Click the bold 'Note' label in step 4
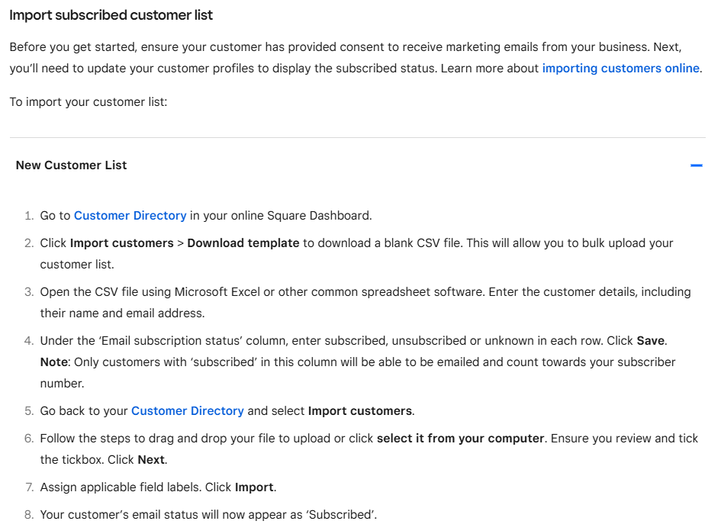 (x=56, y=360)
